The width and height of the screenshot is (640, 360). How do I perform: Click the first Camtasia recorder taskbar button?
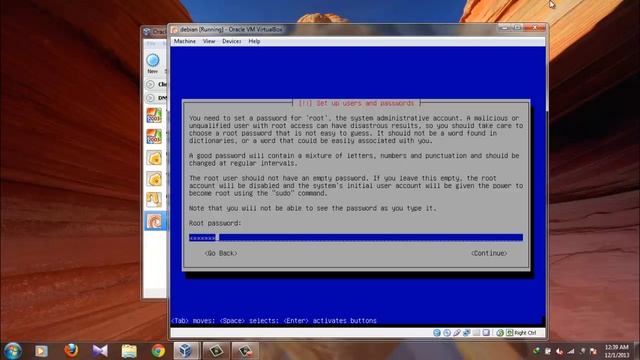click(216, 351)
